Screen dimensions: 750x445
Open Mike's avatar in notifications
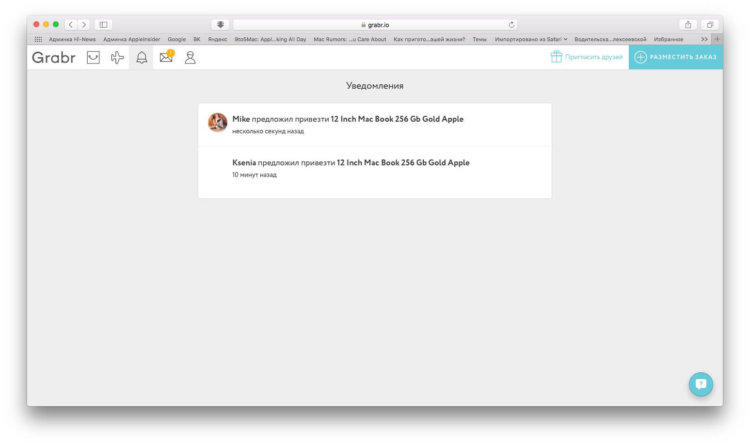(218, 122)
